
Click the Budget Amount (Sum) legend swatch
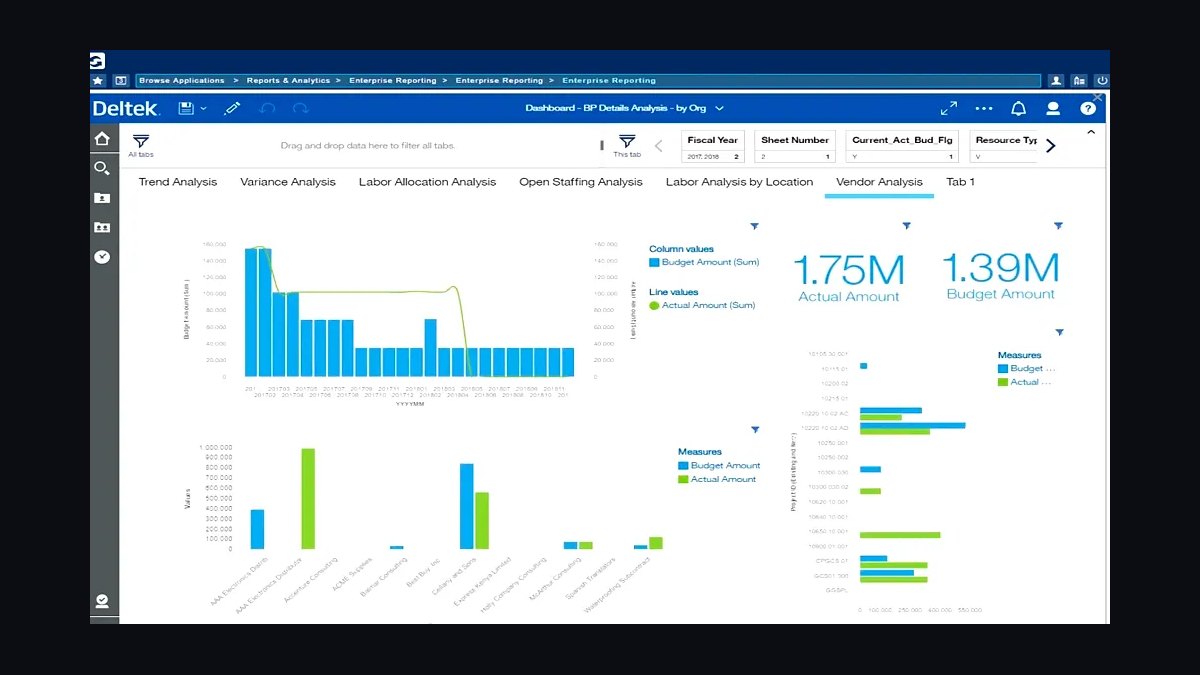pos(654,262)
